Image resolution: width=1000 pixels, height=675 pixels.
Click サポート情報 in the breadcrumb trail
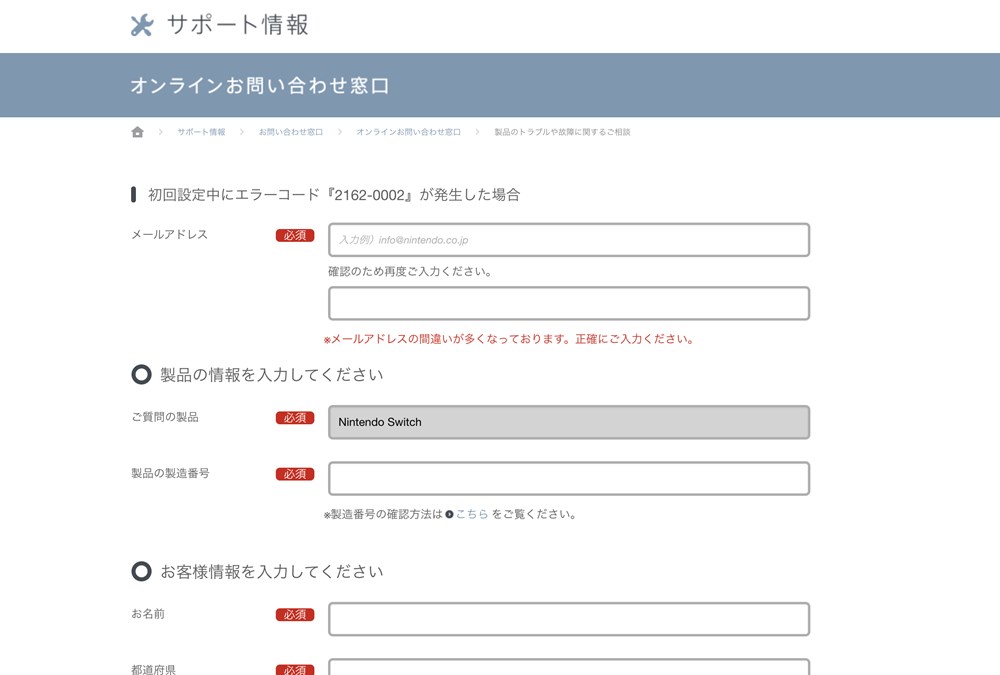(199, 131)
